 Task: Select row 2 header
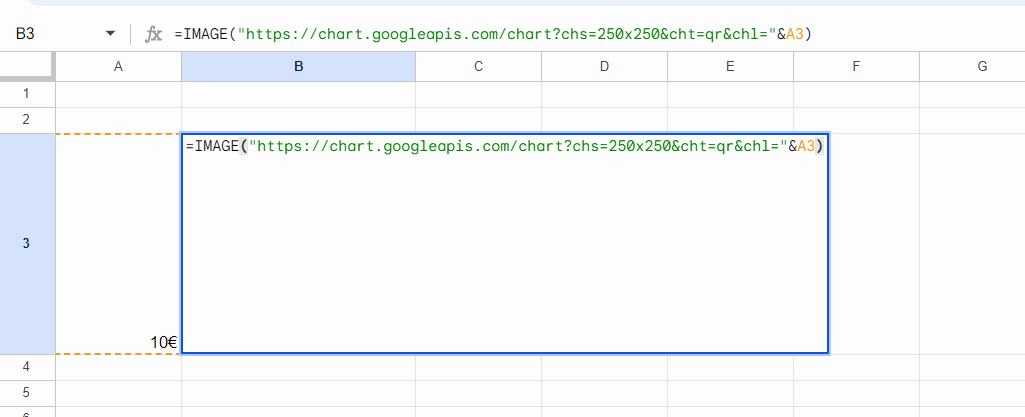click(x=27, y=120)
